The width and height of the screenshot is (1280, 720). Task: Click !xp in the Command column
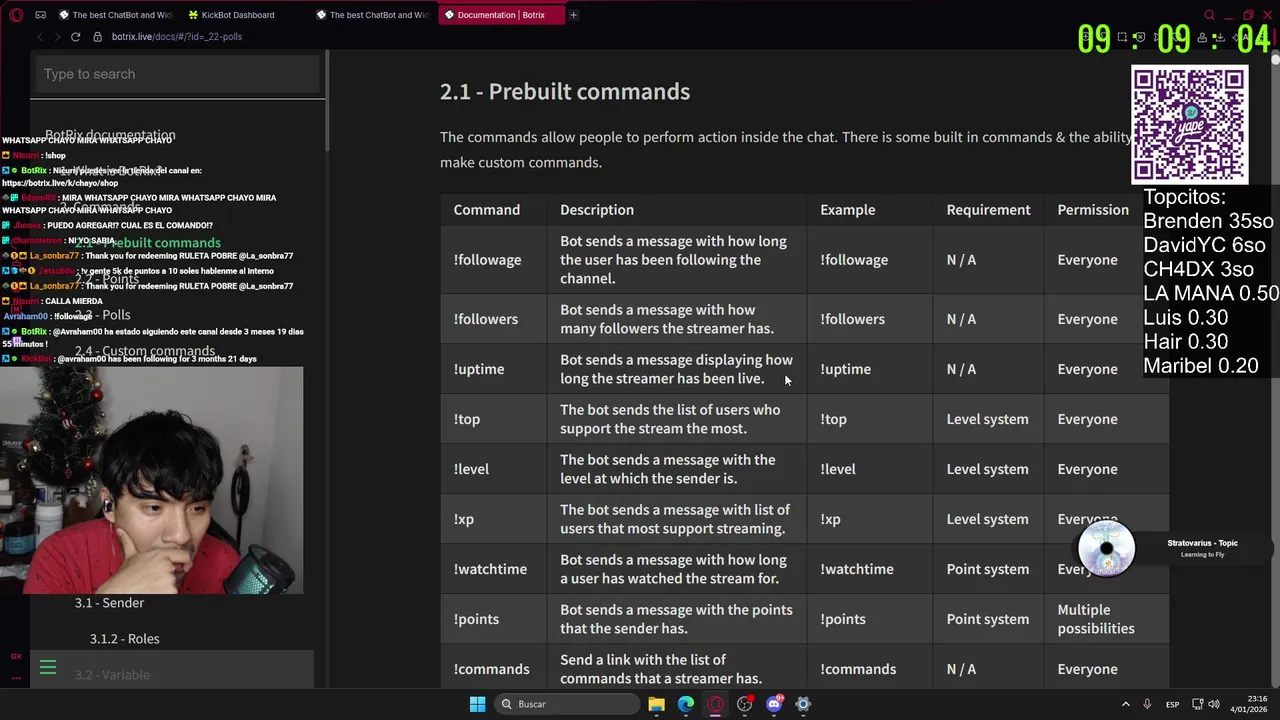(x=464, y=519)
